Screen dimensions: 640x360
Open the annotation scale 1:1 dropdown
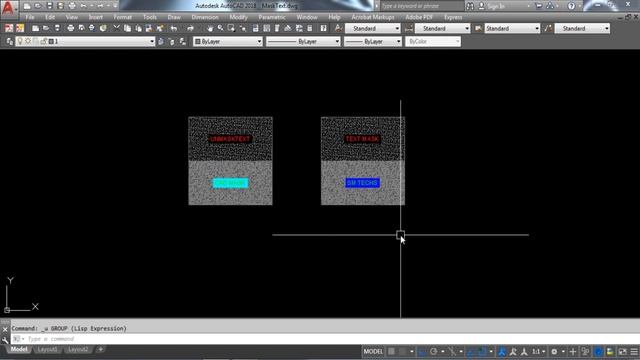click(x=538, y=351)
